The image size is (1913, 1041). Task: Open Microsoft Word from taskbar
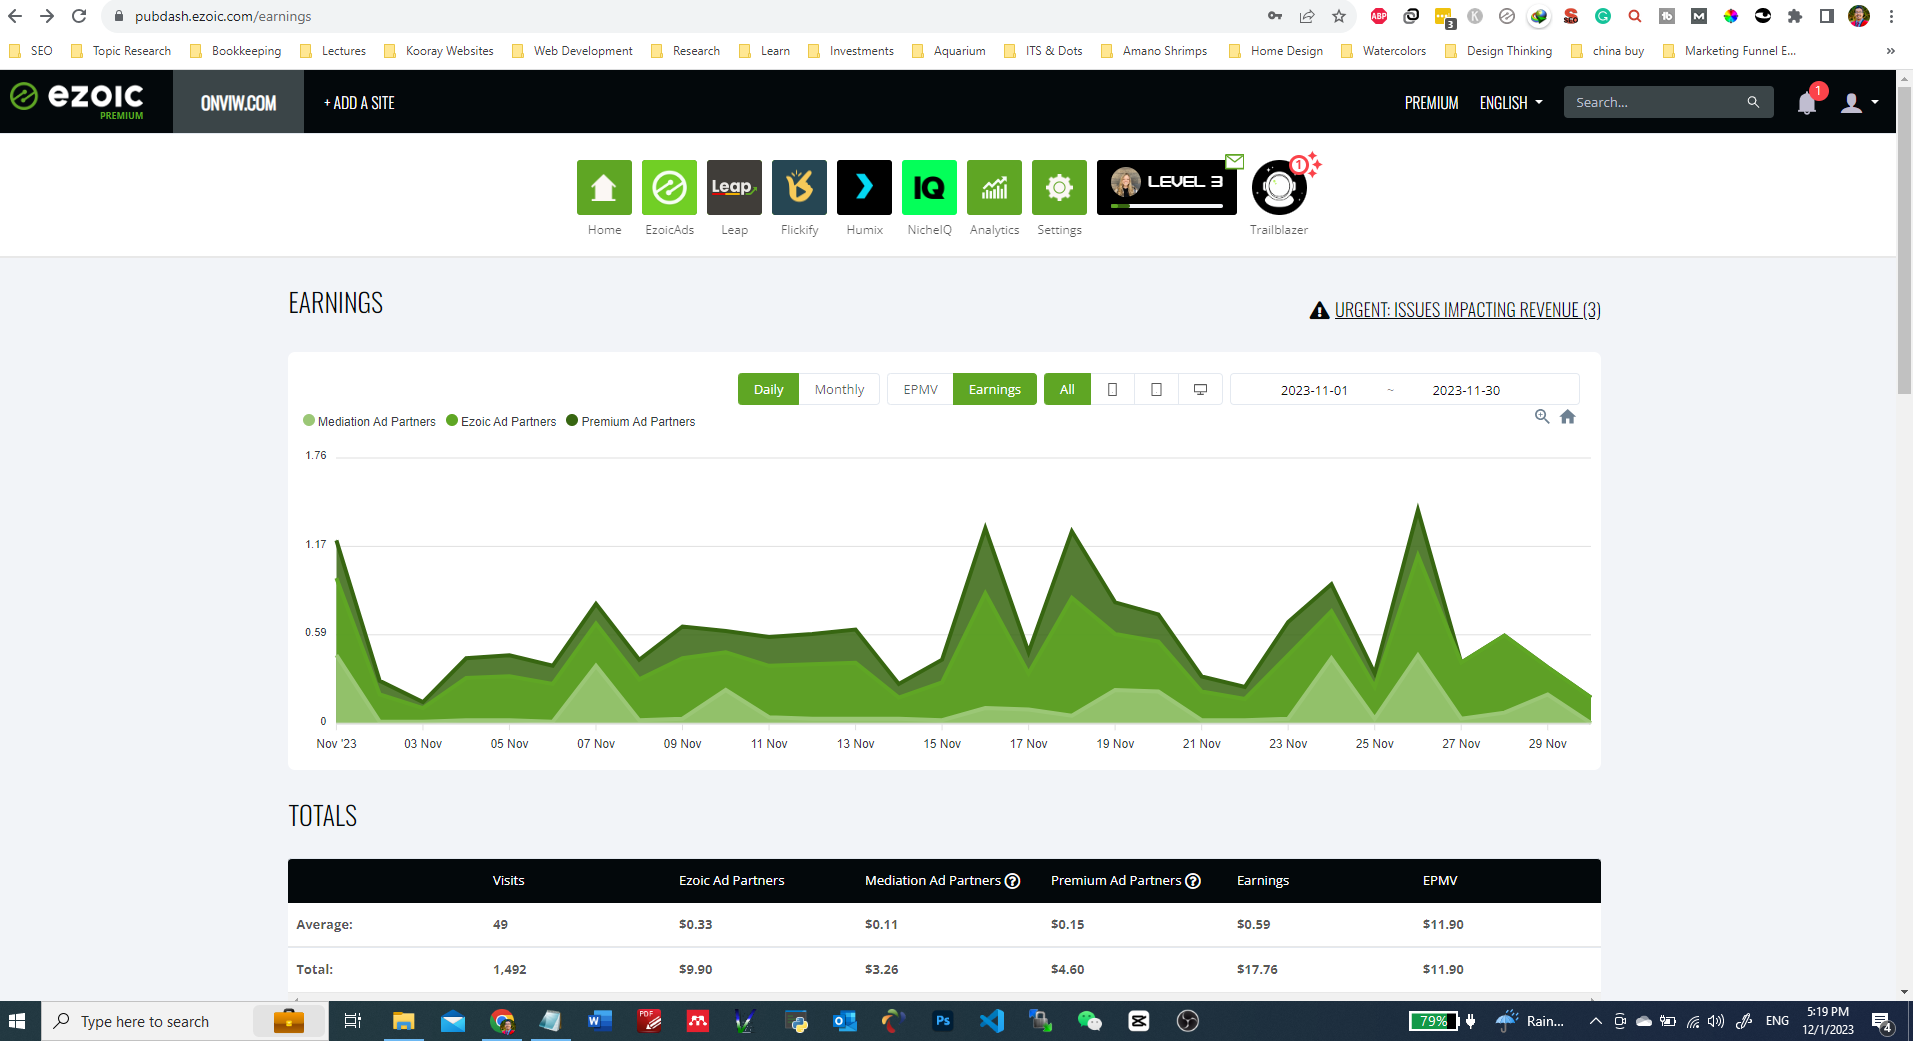599,1021
